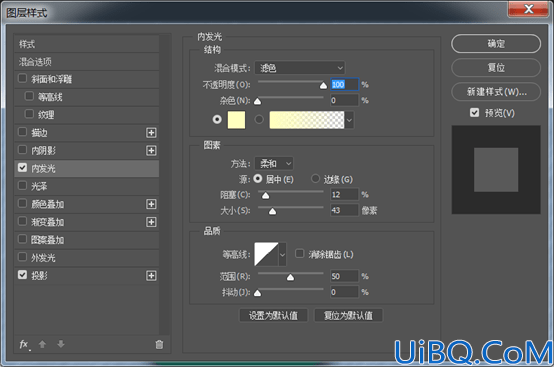Open the 方法 dropdown set to 柔和

274,164
